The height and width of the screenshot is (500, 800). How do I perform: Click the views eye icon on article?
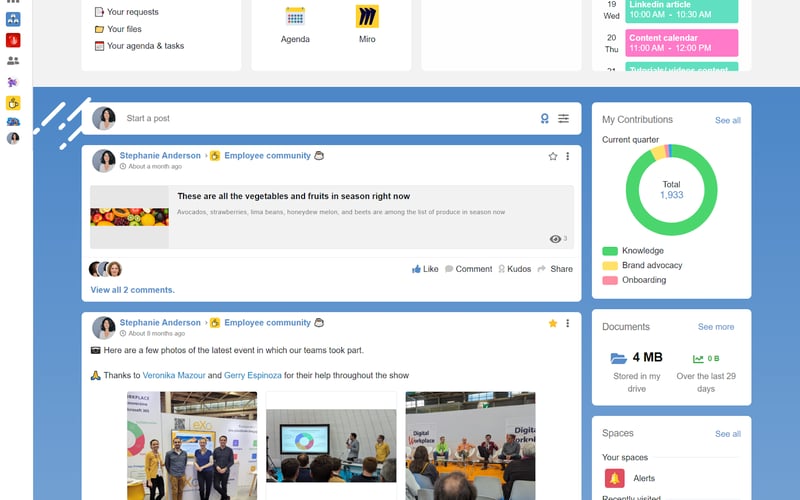pos(555,239)
